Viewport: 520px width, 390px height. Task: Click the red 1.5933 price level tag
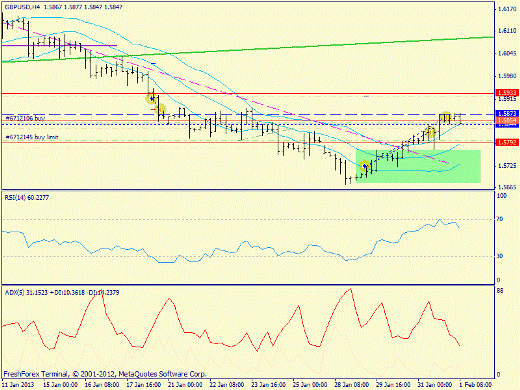(x=507, y=93)
